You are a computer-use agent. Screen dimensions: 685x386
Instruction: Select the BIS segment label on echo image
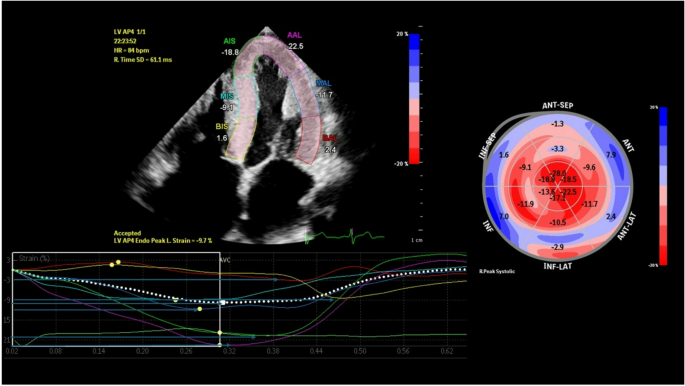222,127
